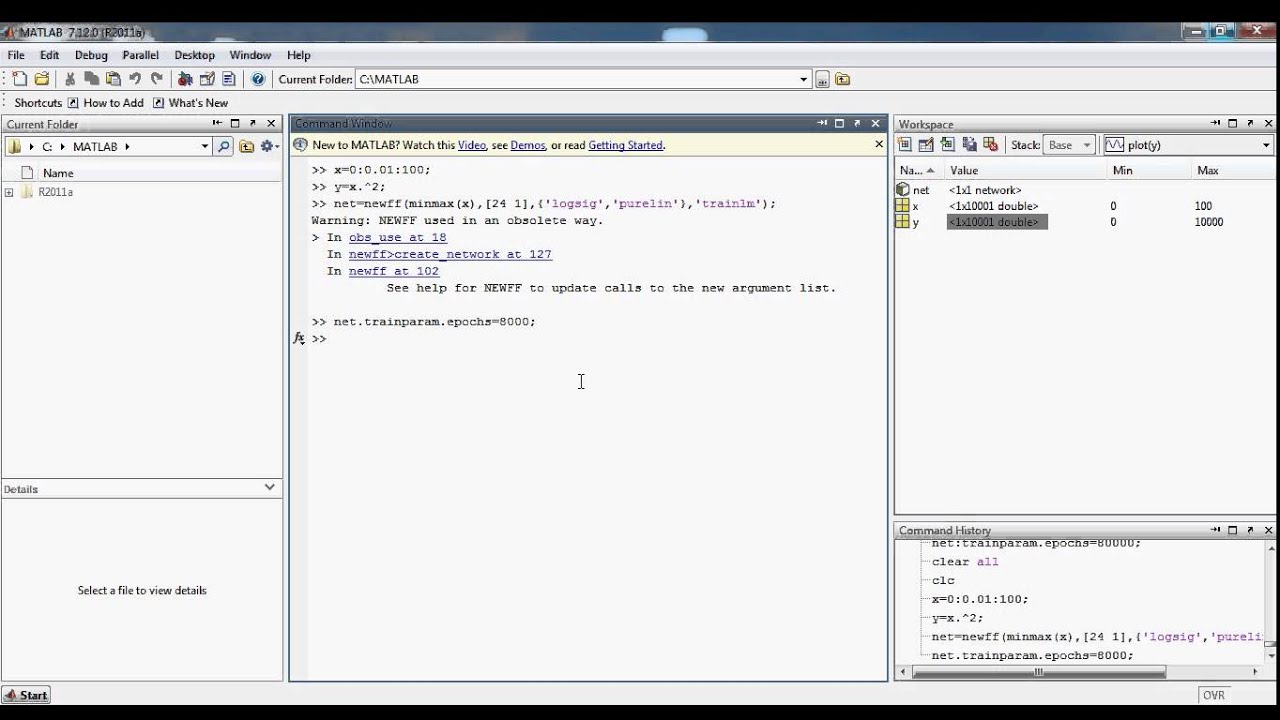The image size is (1280, 720).
Task: Click the Shortcuts toolbar label
Action: [x=38, y=103]
